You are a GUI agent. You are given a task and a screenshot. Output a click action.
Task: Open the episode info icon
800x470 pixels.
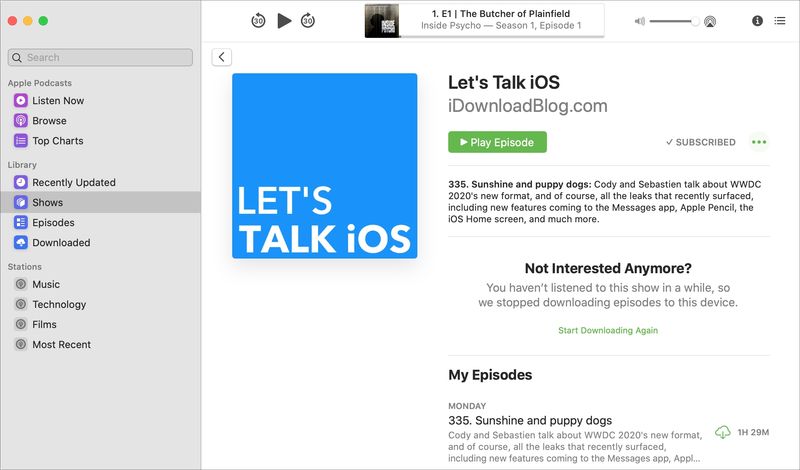pyautogui.click(x=757, y=21)
